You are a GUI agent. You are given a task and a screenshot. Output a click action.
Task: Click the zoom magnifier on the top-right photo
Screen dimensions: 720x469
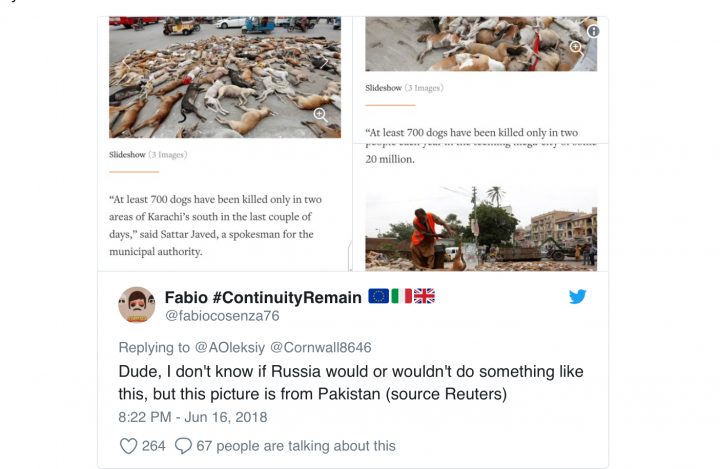(576, 47)
